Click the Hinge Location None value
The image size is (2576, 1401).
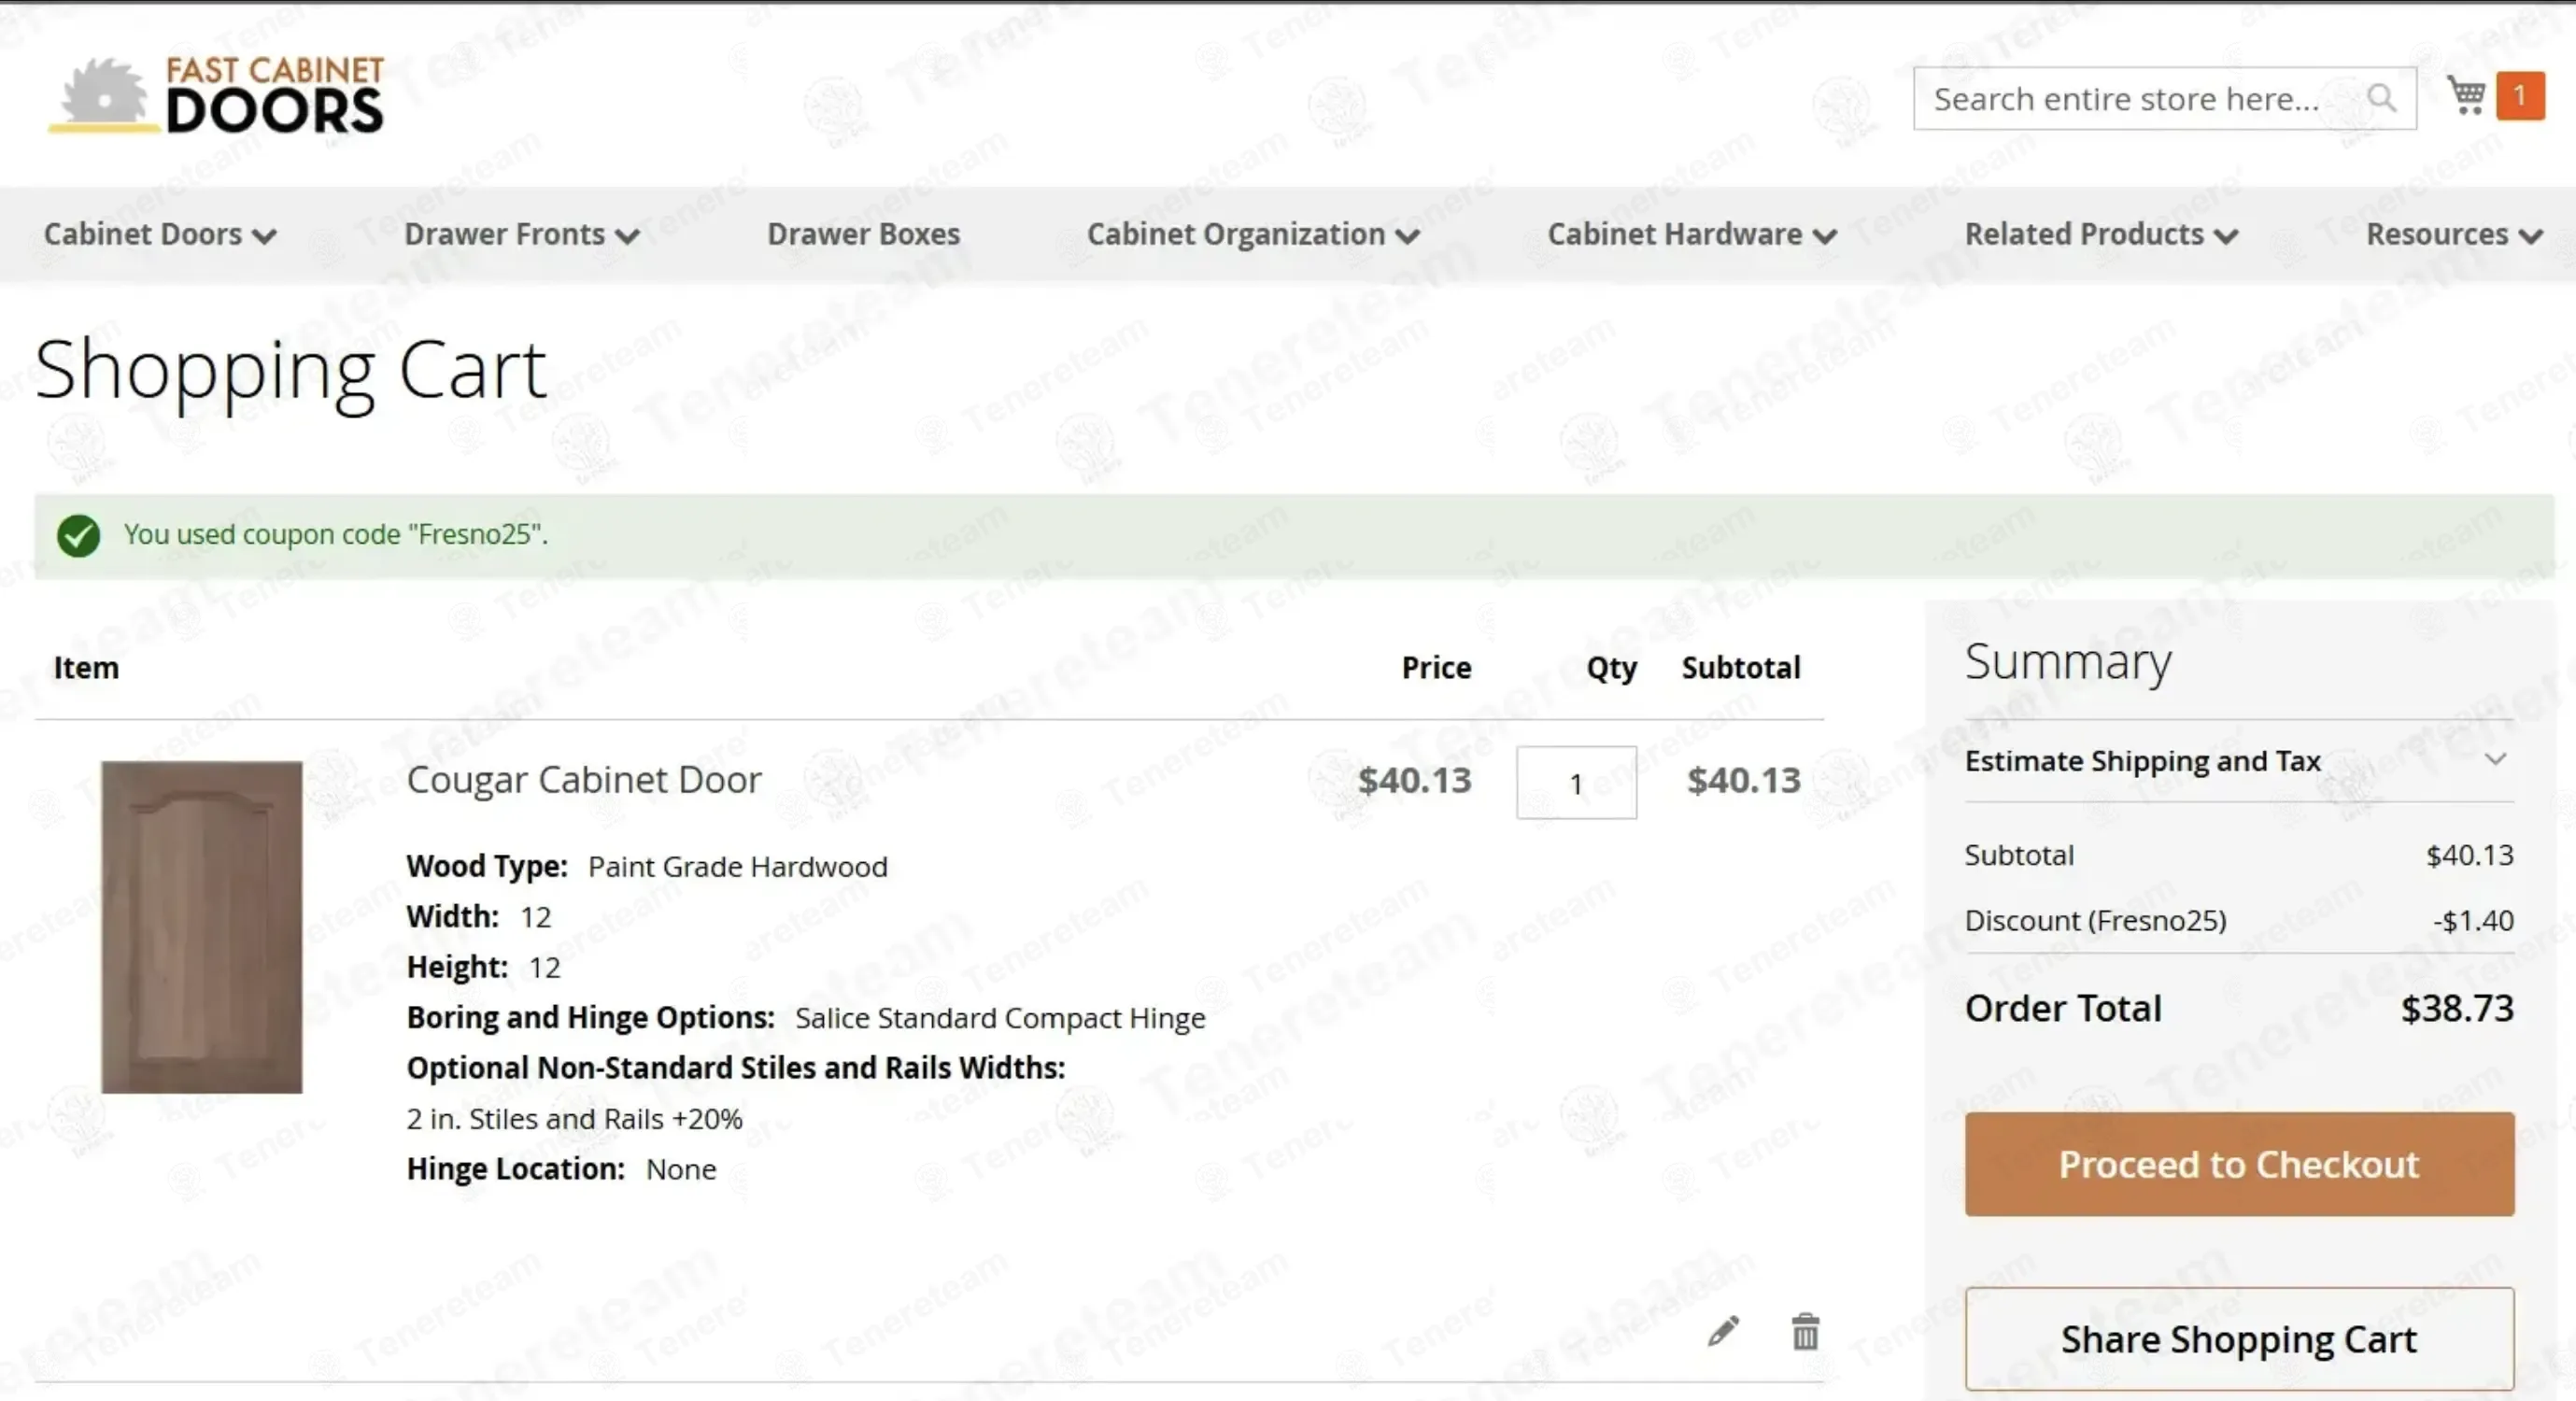[681, 1169]
